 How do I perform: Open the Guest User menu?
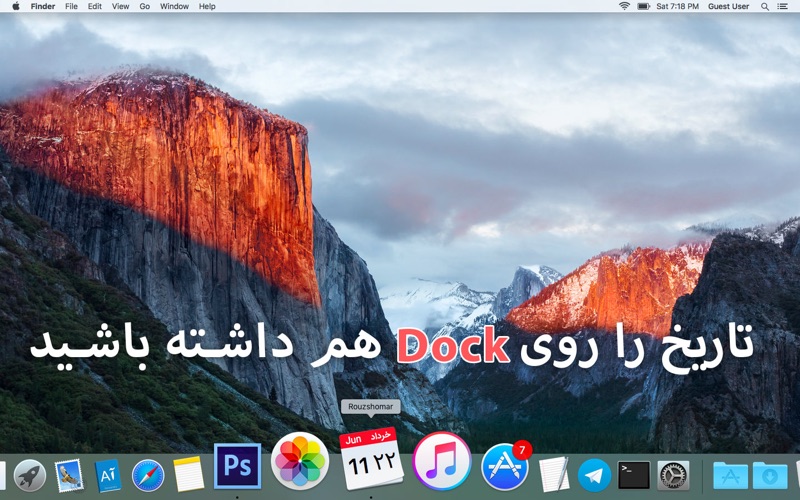point(729,6)
